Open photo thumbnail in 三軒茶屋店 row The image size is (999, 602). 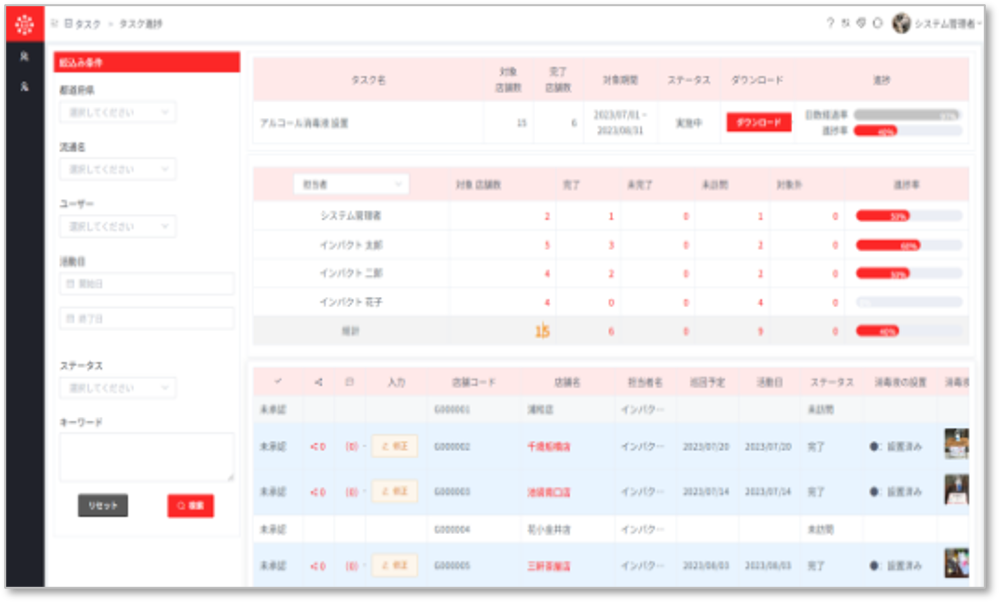click(956, 563)
